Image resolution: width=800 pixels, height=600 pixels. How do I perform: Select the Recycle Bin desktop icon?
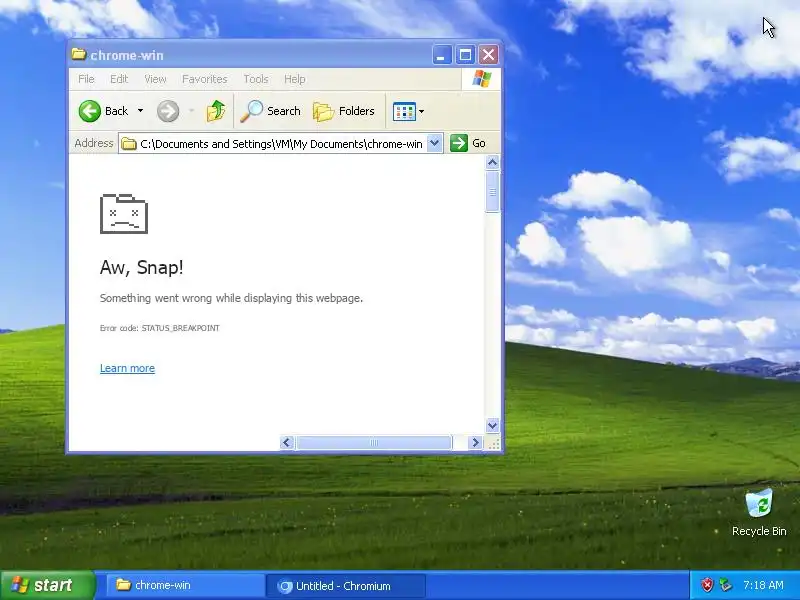click(x=759, y=512)
